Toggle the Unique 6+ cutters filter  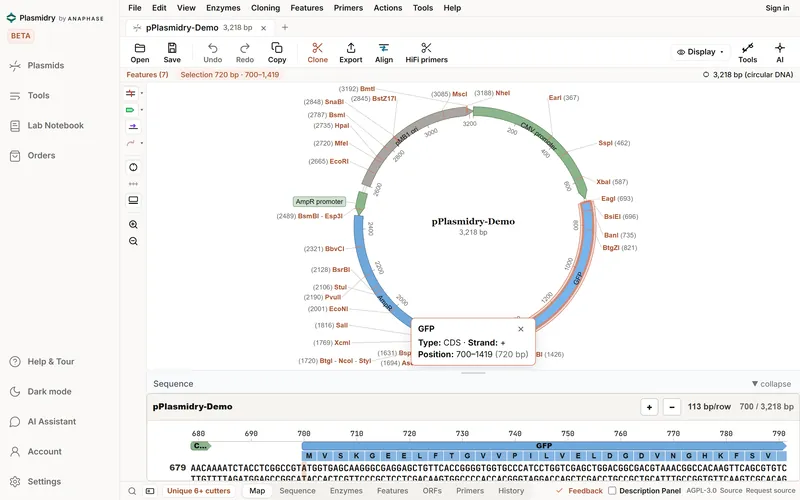(198, 491)
